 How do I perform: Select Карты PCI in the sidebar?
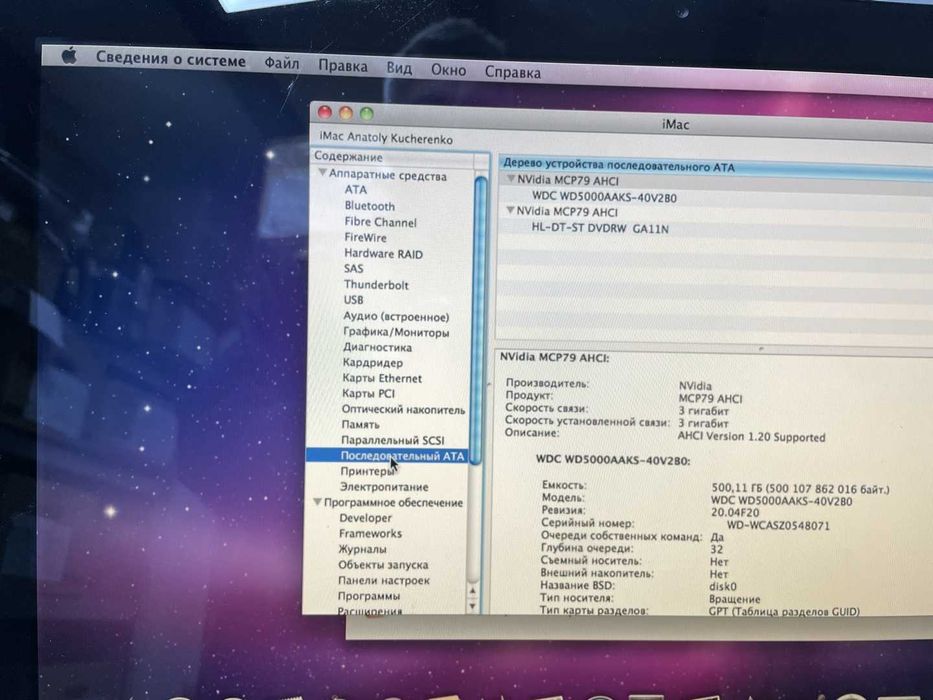coord(368,393)
